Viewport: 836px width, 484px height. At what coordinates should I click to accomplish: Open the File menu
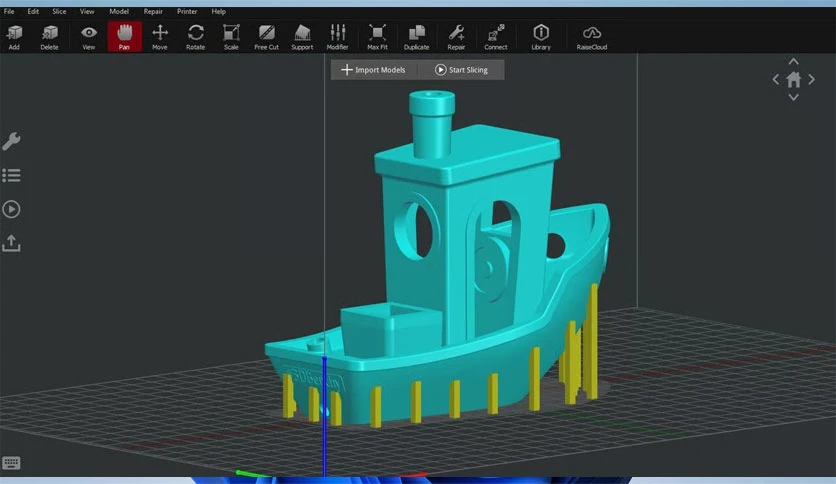9,11
